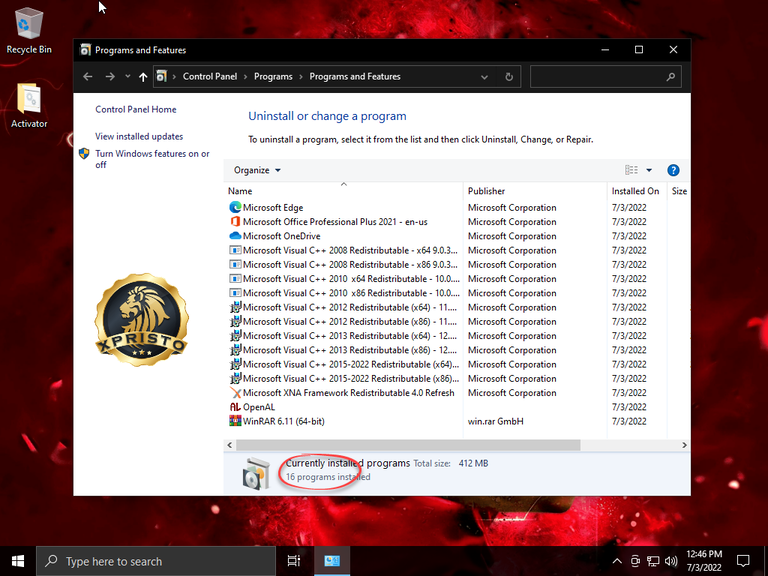Sort by the Name column header

(343, 191)
